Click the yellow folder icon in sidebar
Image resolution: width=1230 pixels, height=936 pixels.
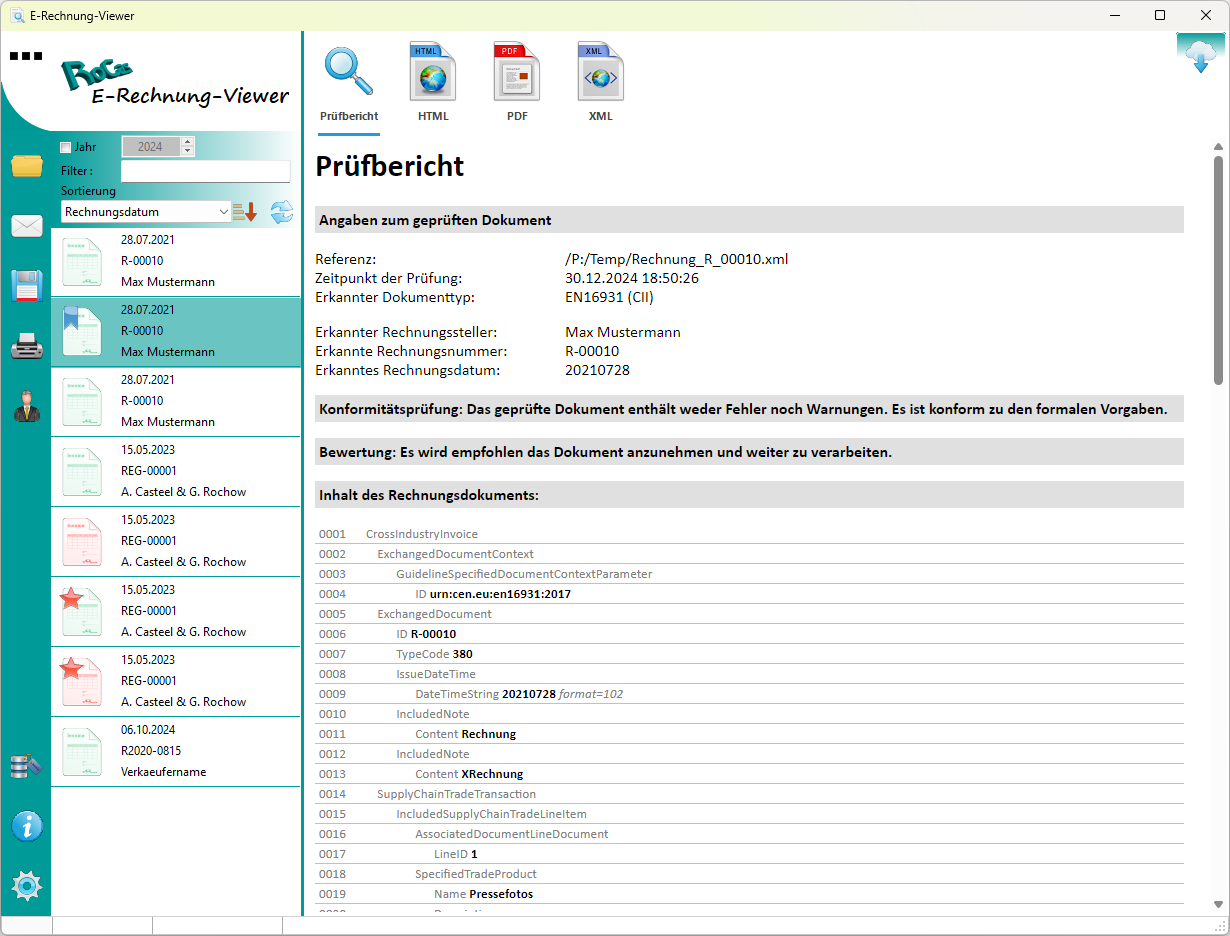coord(27,166)
